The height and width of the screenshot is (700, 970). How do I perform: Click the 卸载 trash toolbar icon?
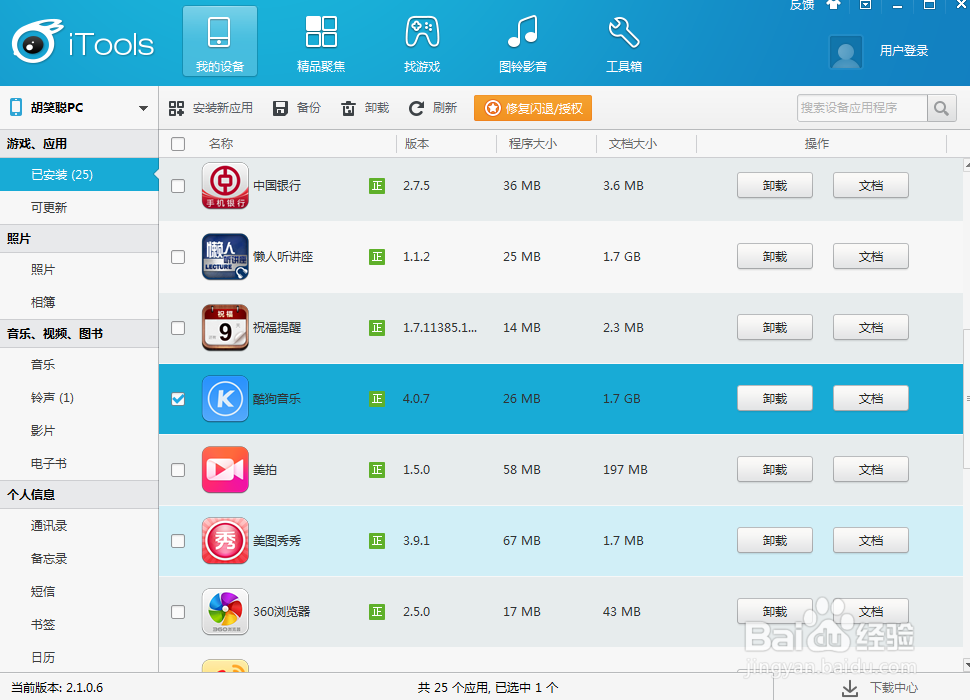click(x=348, y=108)
